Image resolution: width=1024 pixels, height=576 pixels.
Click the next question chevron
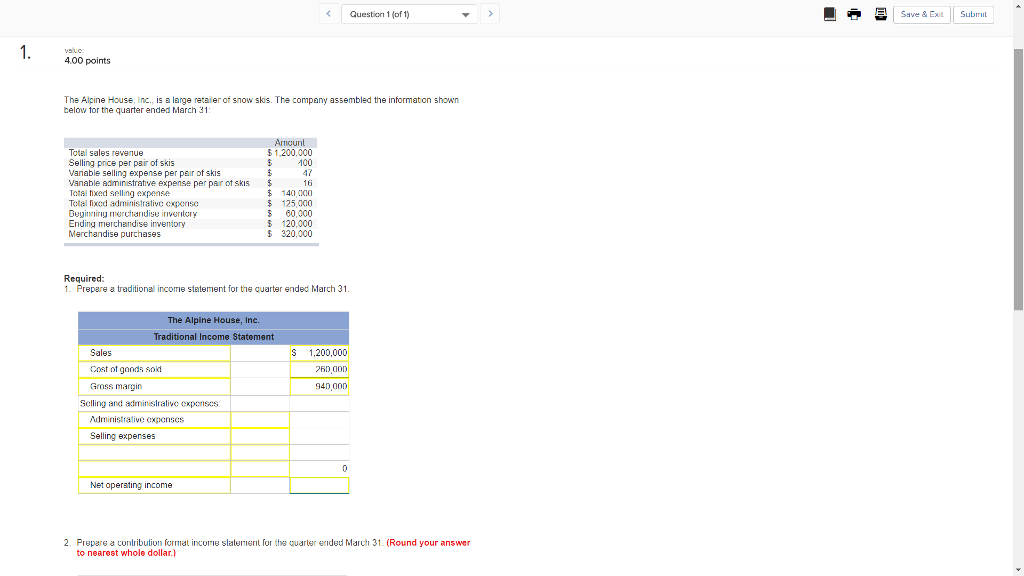tap(489, 14)
